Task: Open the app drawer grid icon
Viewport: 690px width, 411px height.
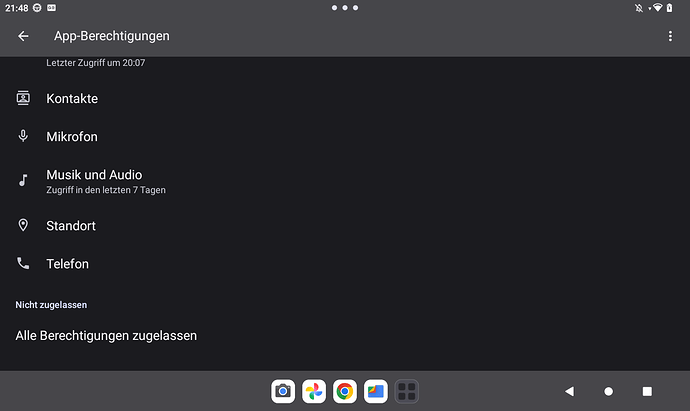Action: click(x=407, y=391)
